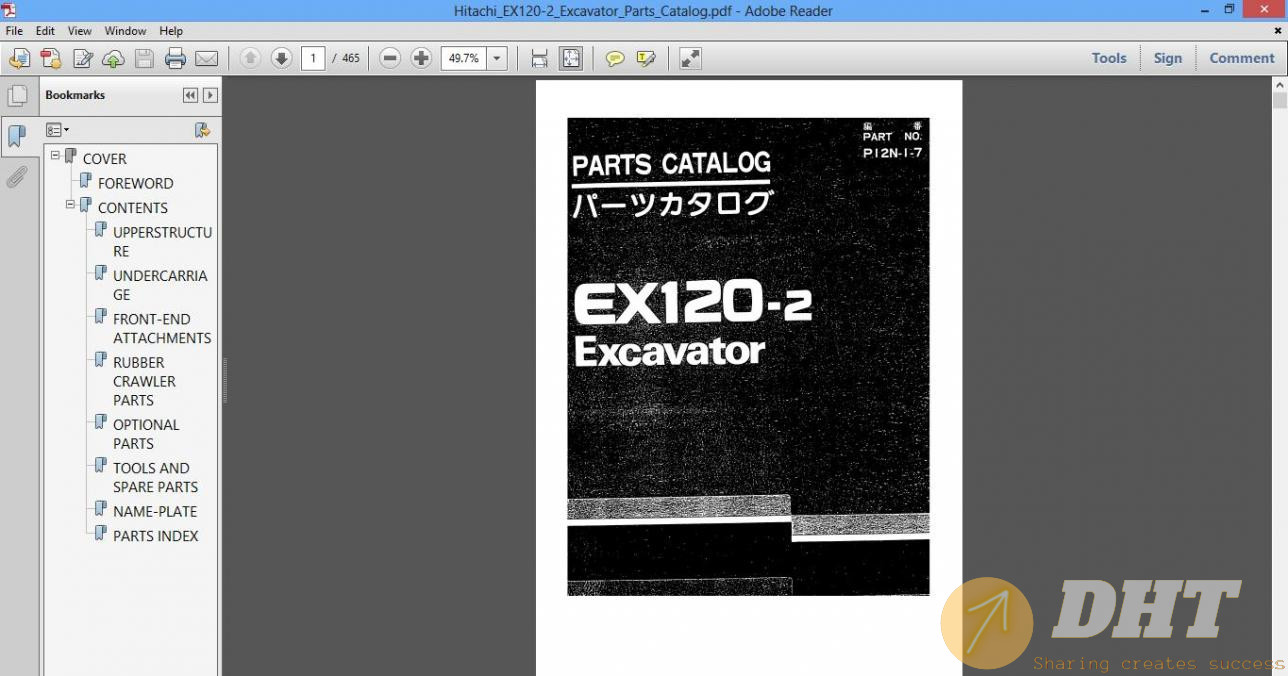The width and height of the screenshot is (1288, 676).
Task: Click the Print icon
Action: click(x=175, y=59)
